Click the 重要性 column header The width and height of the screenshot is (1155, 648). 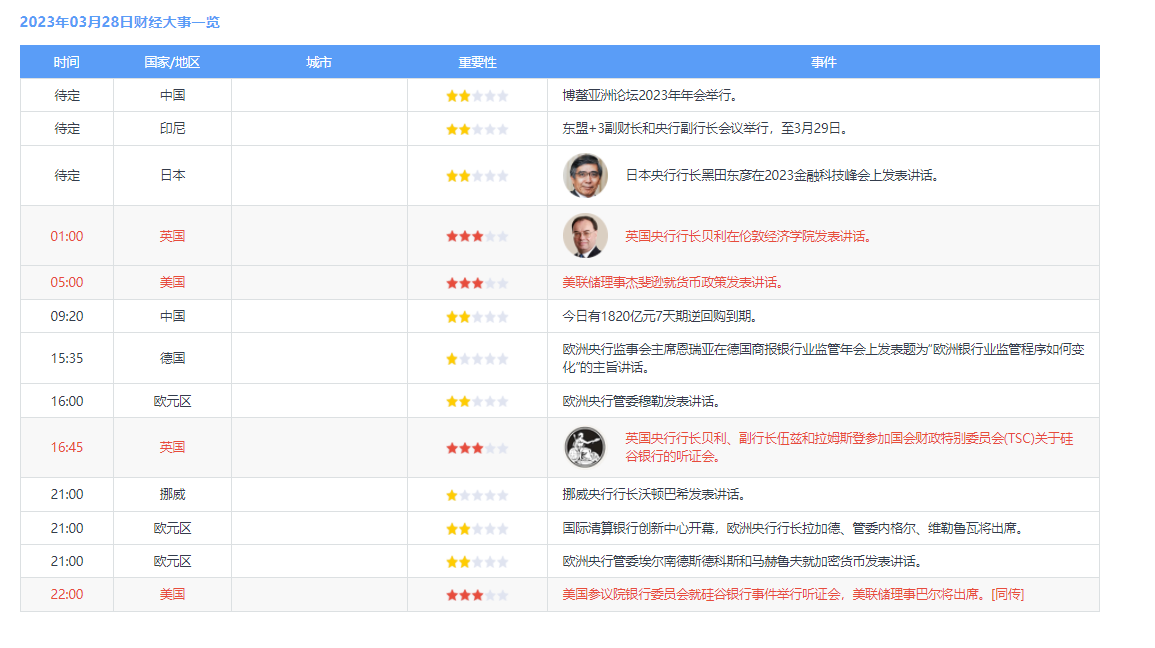[x=477, y=63]
